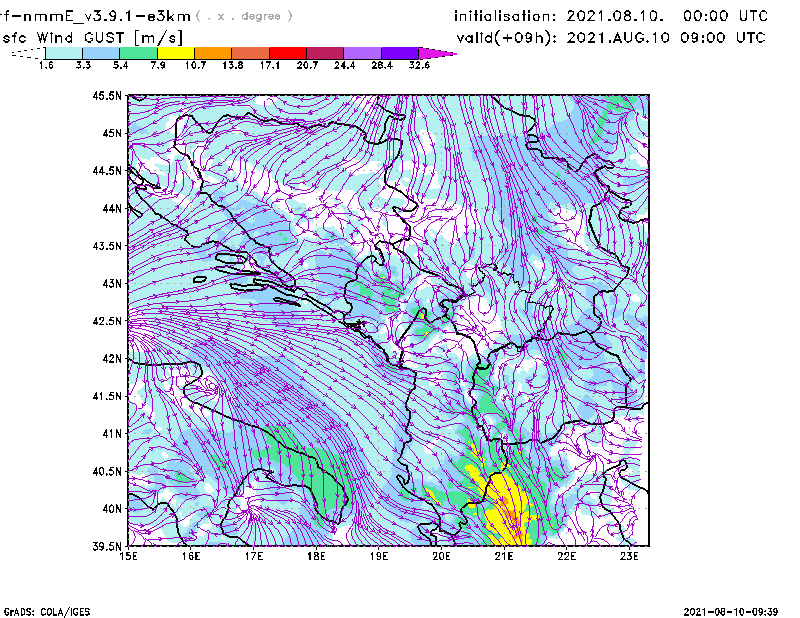Click the 41.5N latitude label
Screen dimensions: 800x618
pos(107,396)
